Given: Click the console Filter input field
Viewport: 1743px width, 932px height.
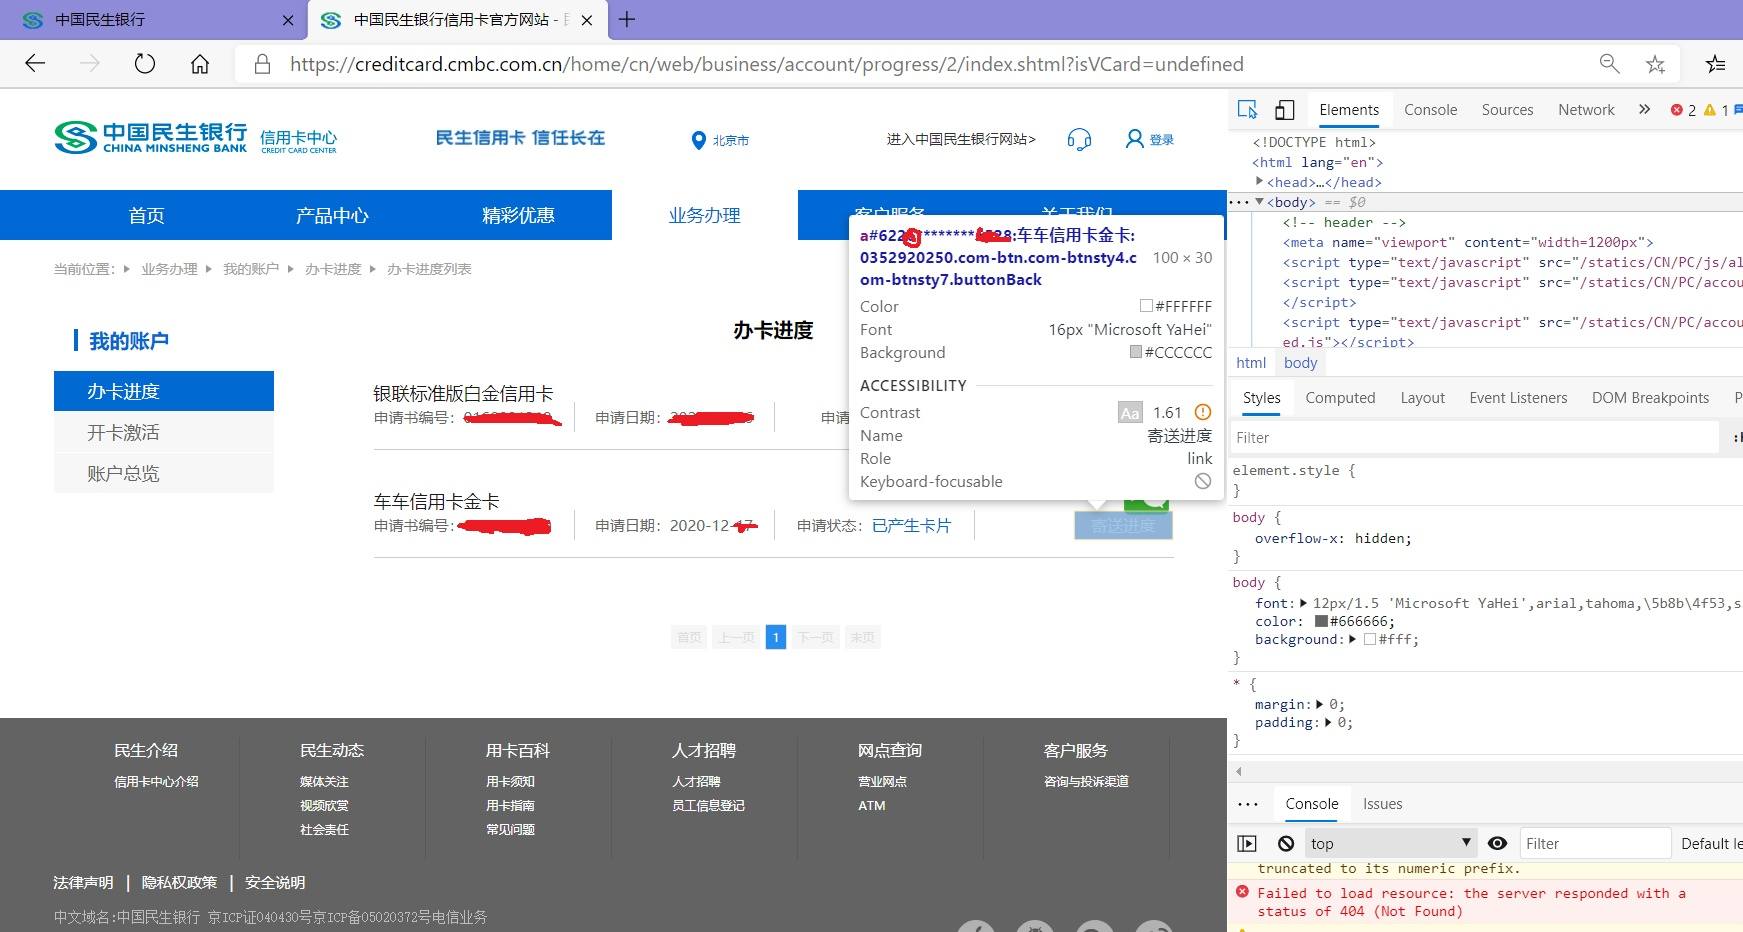Looking at the screenshot, I should point(1595,844).
